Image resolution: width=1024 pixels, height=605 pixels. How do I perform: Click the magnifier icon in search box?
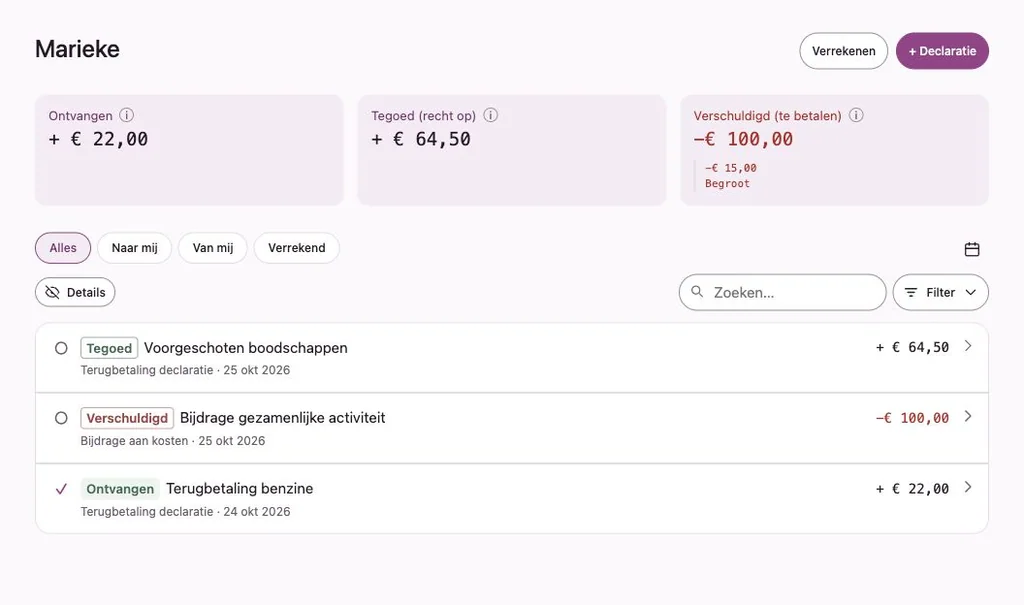[x=697, y=291]
